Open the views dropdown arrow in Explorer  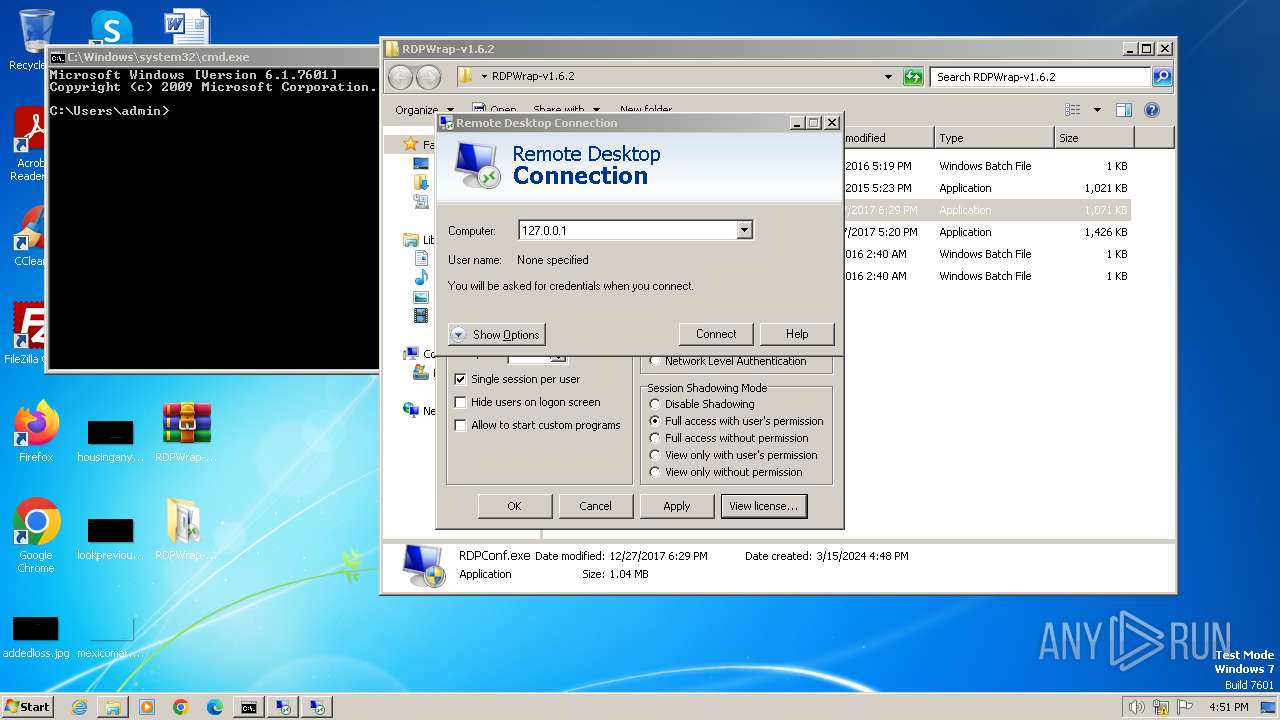(x=1097, y=110)
